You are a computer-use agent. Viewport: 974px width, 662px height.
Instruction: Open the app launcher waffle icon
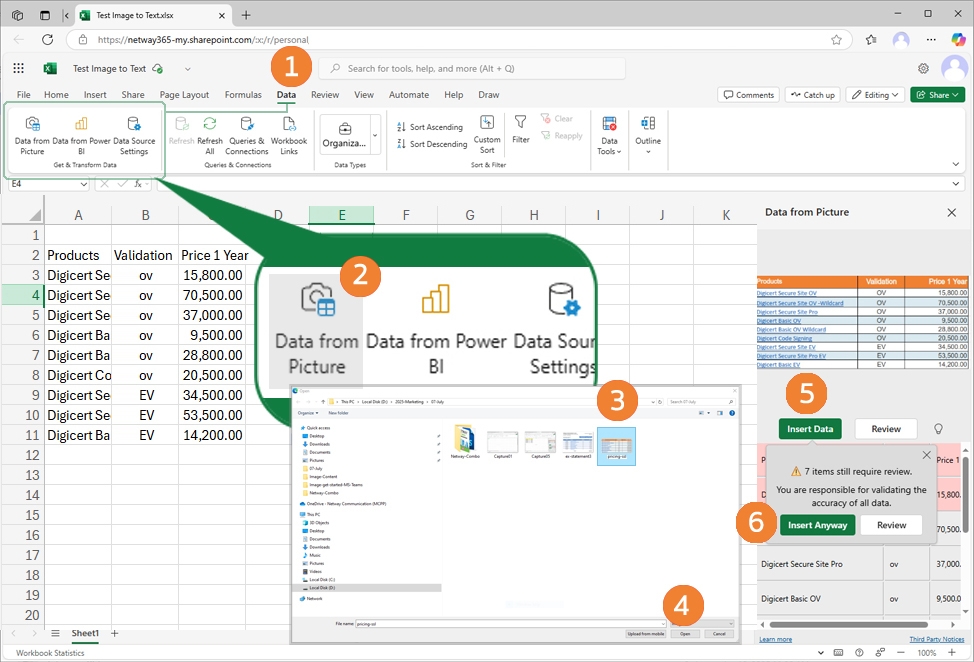coord(19,68)
